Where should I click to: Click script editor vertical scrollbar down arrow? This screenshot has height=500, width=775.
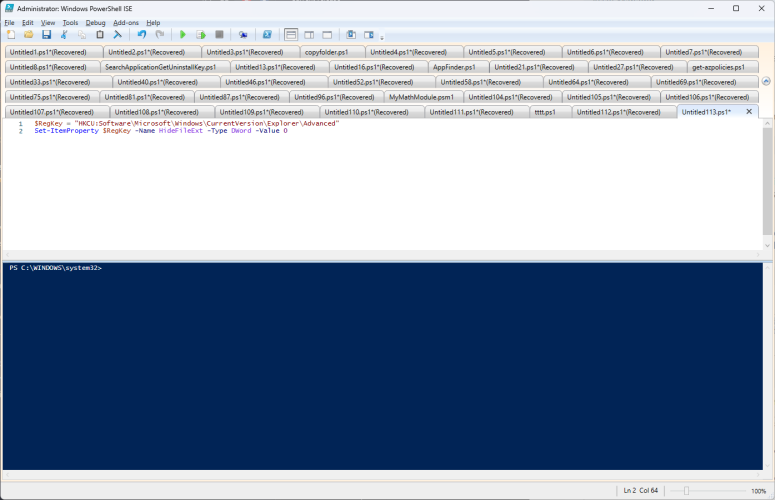click(767, 246)
